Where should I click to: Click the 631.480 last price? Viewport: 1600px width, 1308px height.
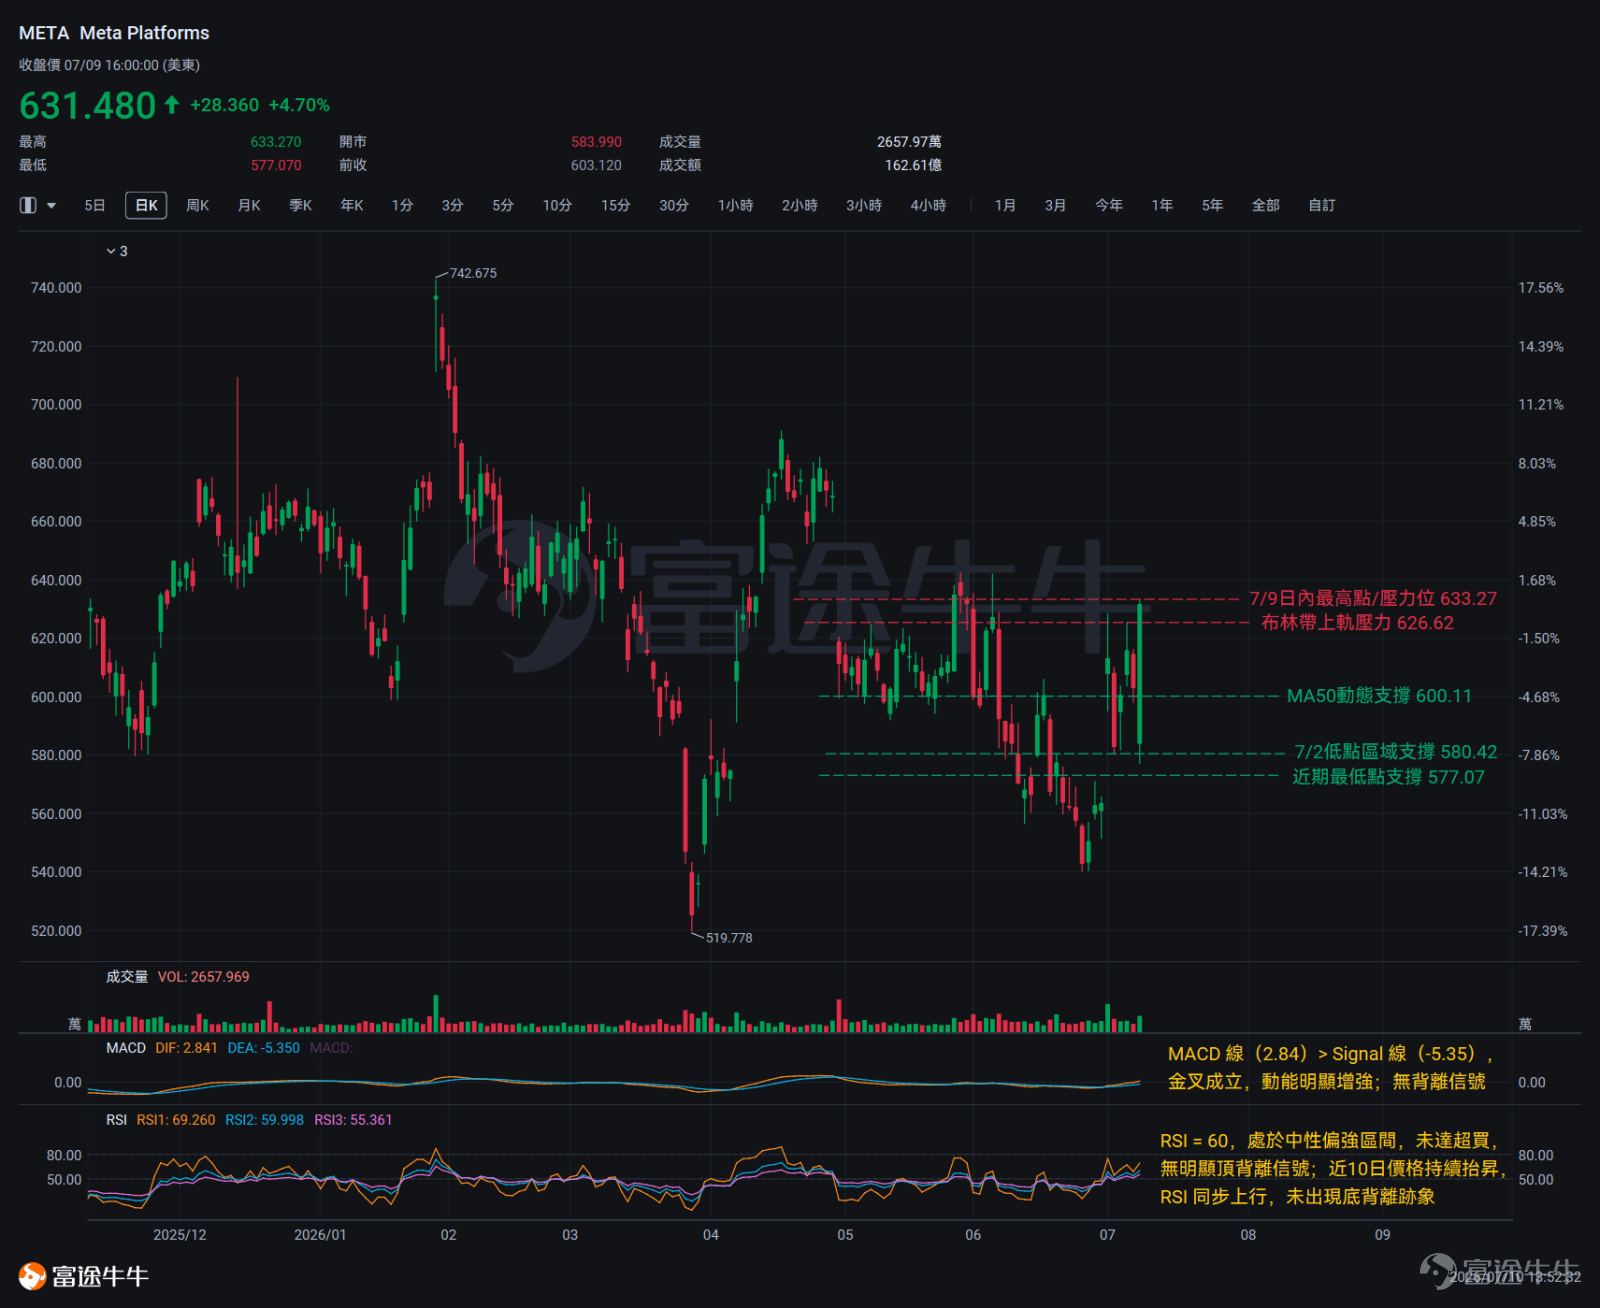[88, 105]
